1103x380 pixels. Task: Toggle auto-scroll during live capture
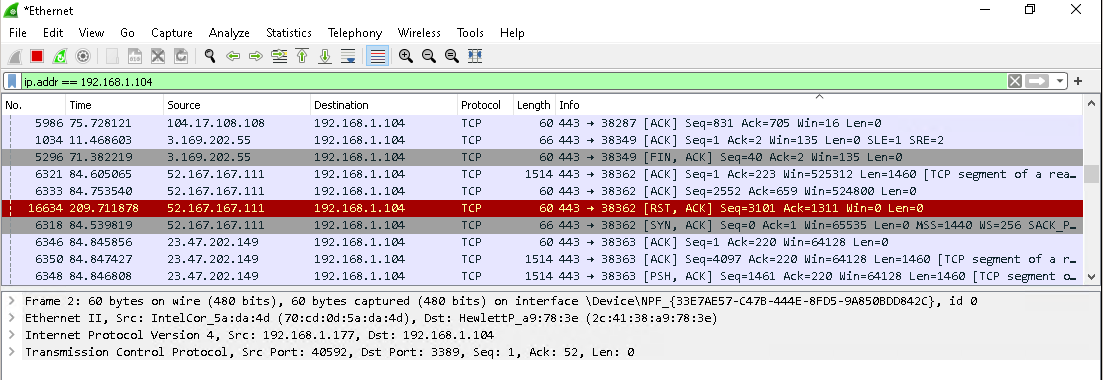coord(348,56)
